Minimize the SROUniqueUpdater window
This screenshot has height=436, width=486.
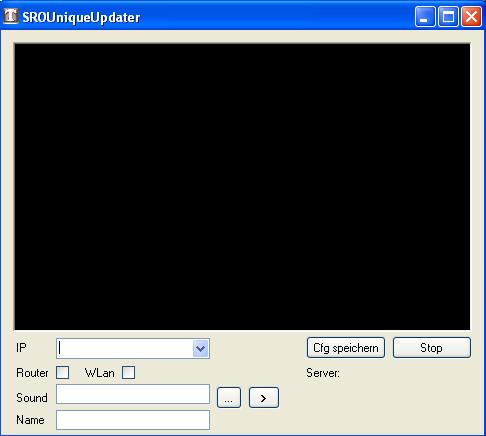pyautogui.click(x=425, y=16)
